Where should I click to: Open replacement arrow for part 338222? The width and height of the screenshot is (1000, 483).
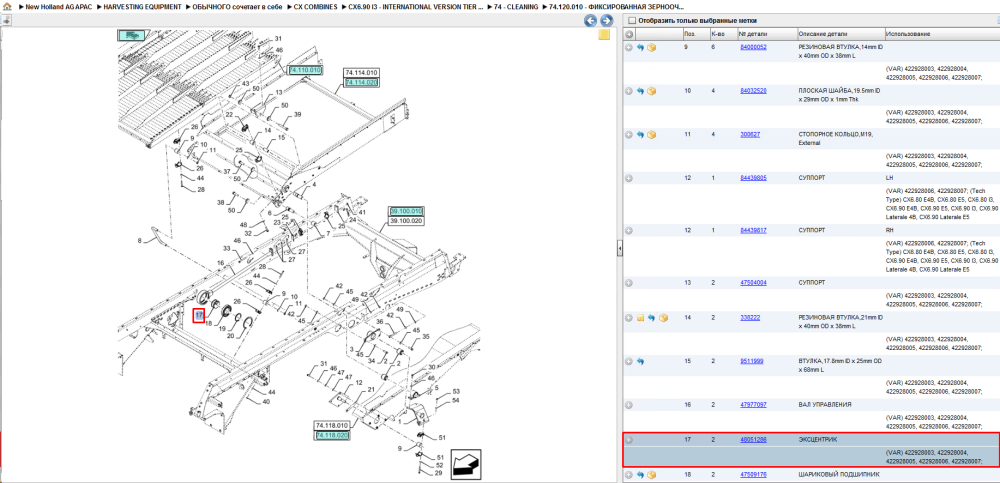652,318
